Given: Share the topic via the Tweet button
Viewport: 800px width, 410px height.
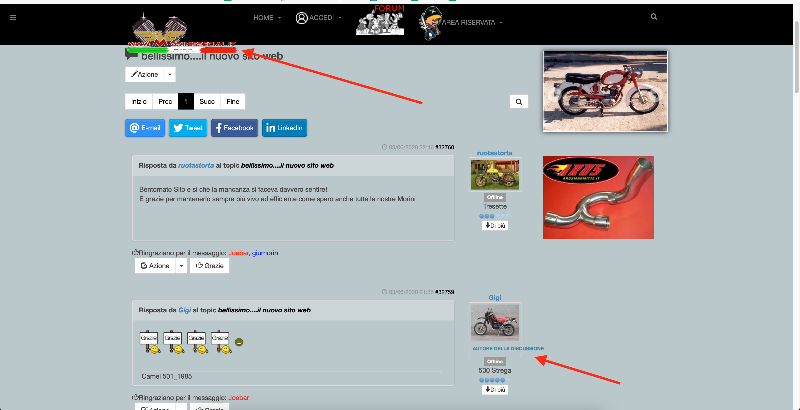Looking at the screenshot, I should [188, 128].
